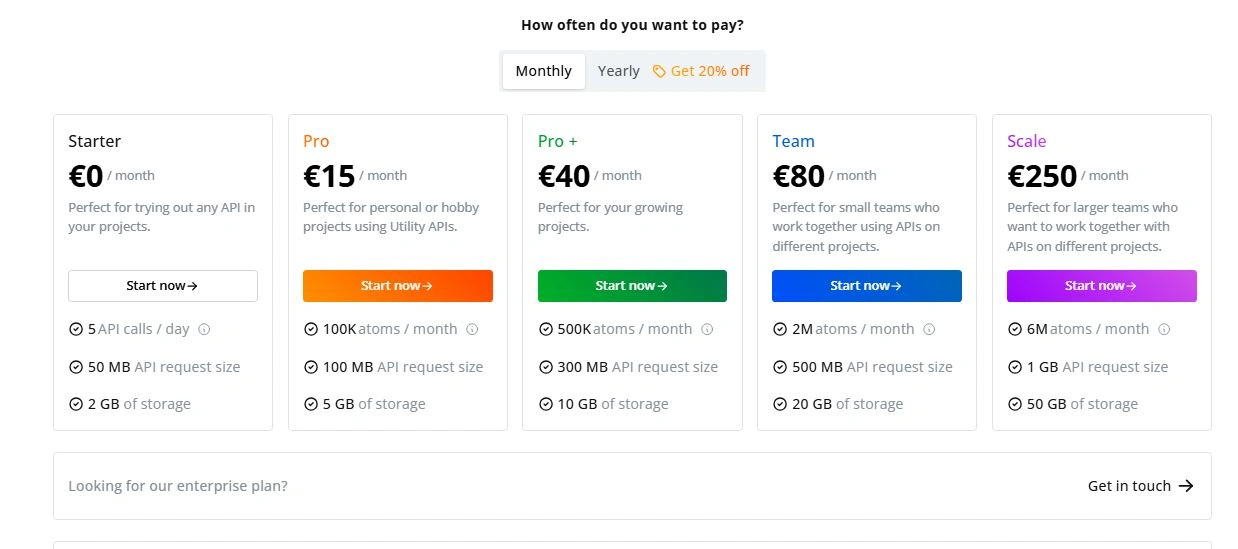Click checkmark icon next to Starter 2 GB storage
Screen dimensions: 1238x549
tap(76, 404)
